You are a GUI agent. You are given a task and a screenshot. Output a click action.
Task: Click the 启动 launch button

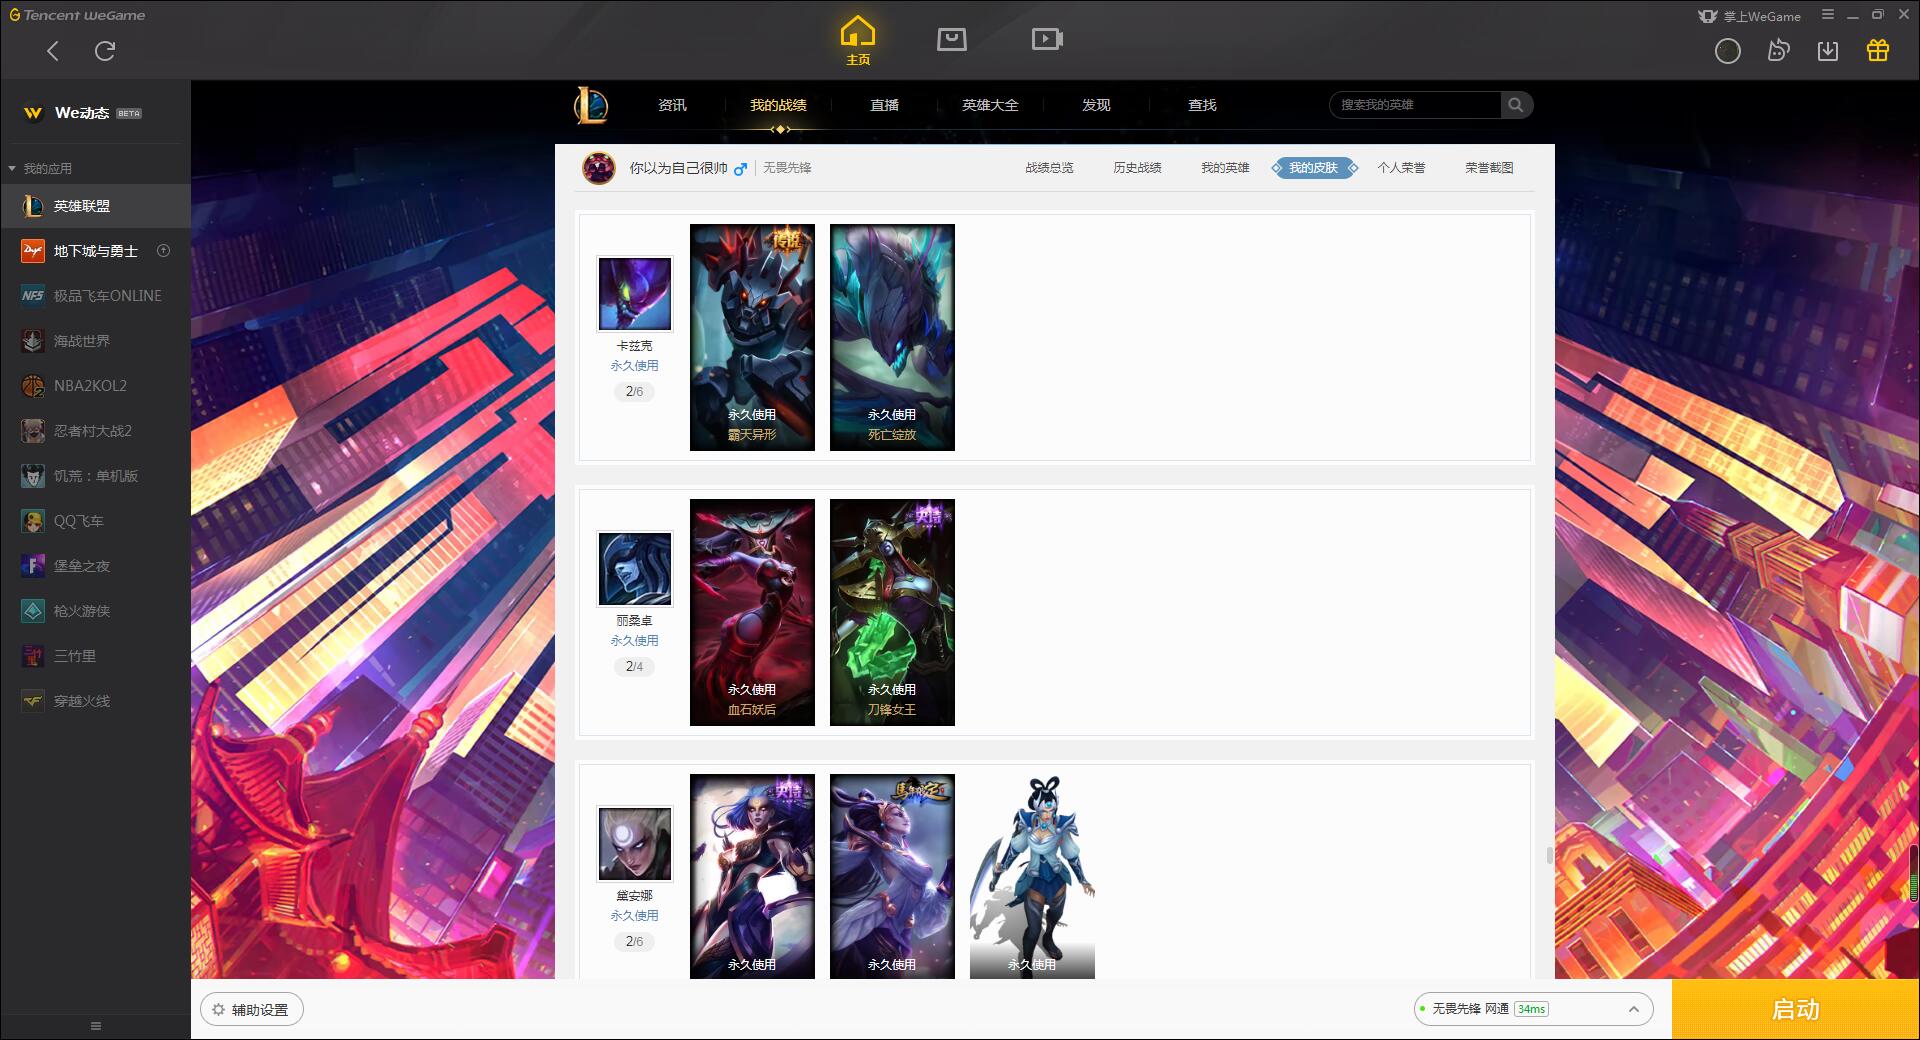tap(1795, 1010)
